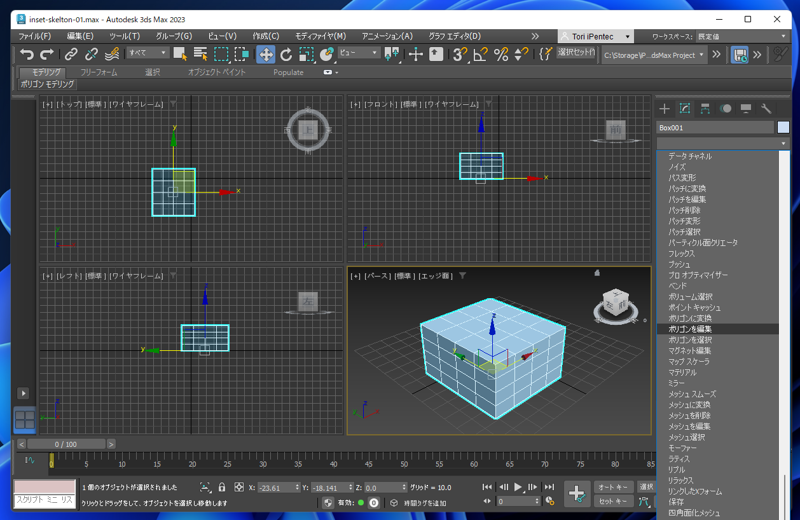
Task: Select the Link tool (chain icon)
Action: 71,54
